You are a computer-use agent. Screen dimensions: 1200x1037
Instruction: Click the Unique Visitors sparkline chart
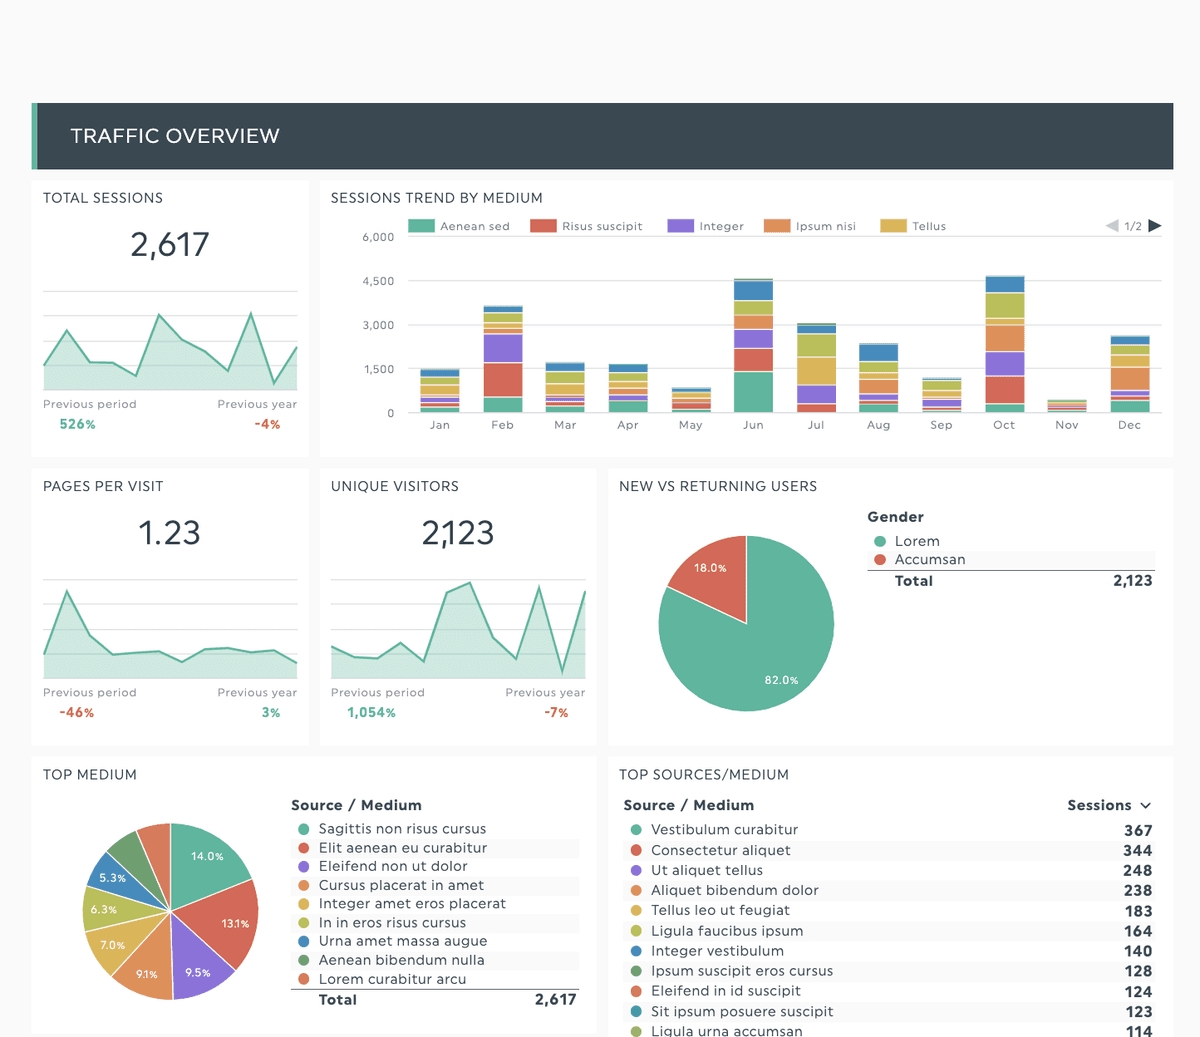pyautogui.click(x=458, y=630)
